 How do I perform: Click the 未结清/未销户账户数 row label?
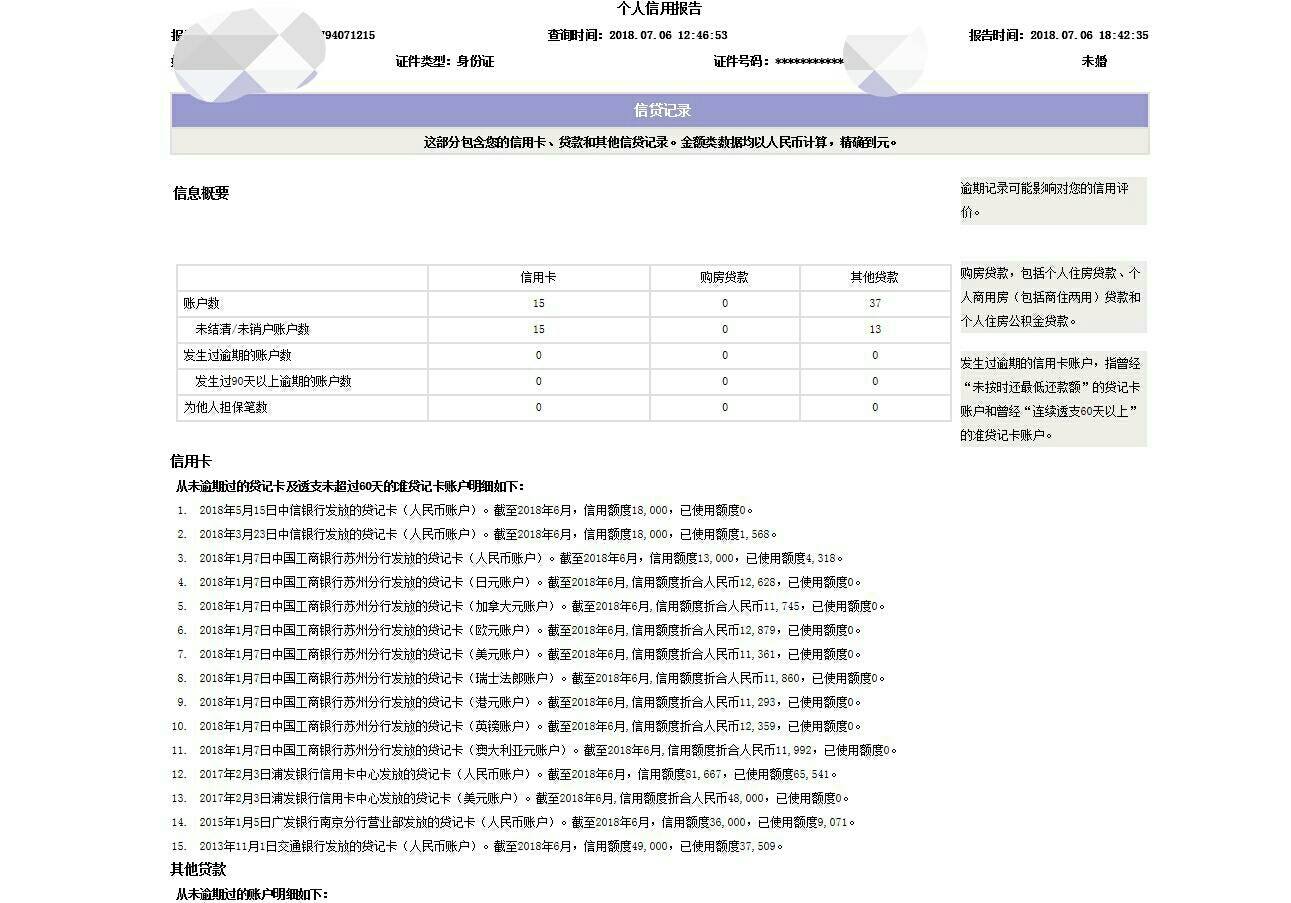(x=252, y=330)
